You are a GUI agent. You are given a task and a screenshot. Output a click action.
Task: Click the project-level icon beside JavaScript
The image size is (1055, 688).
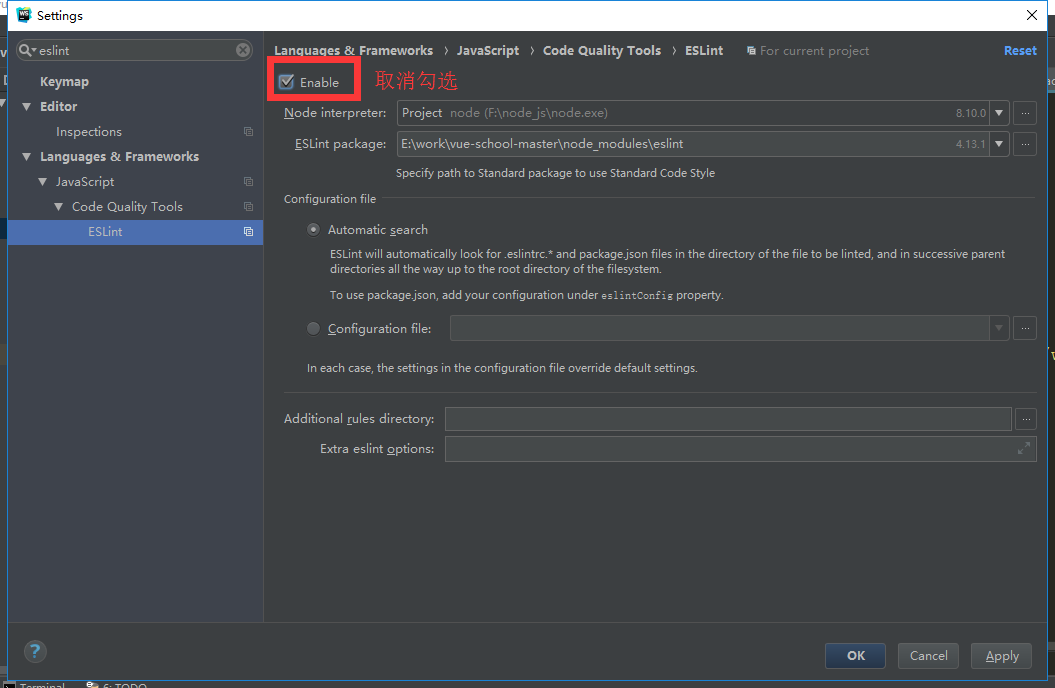pos(248,182)
